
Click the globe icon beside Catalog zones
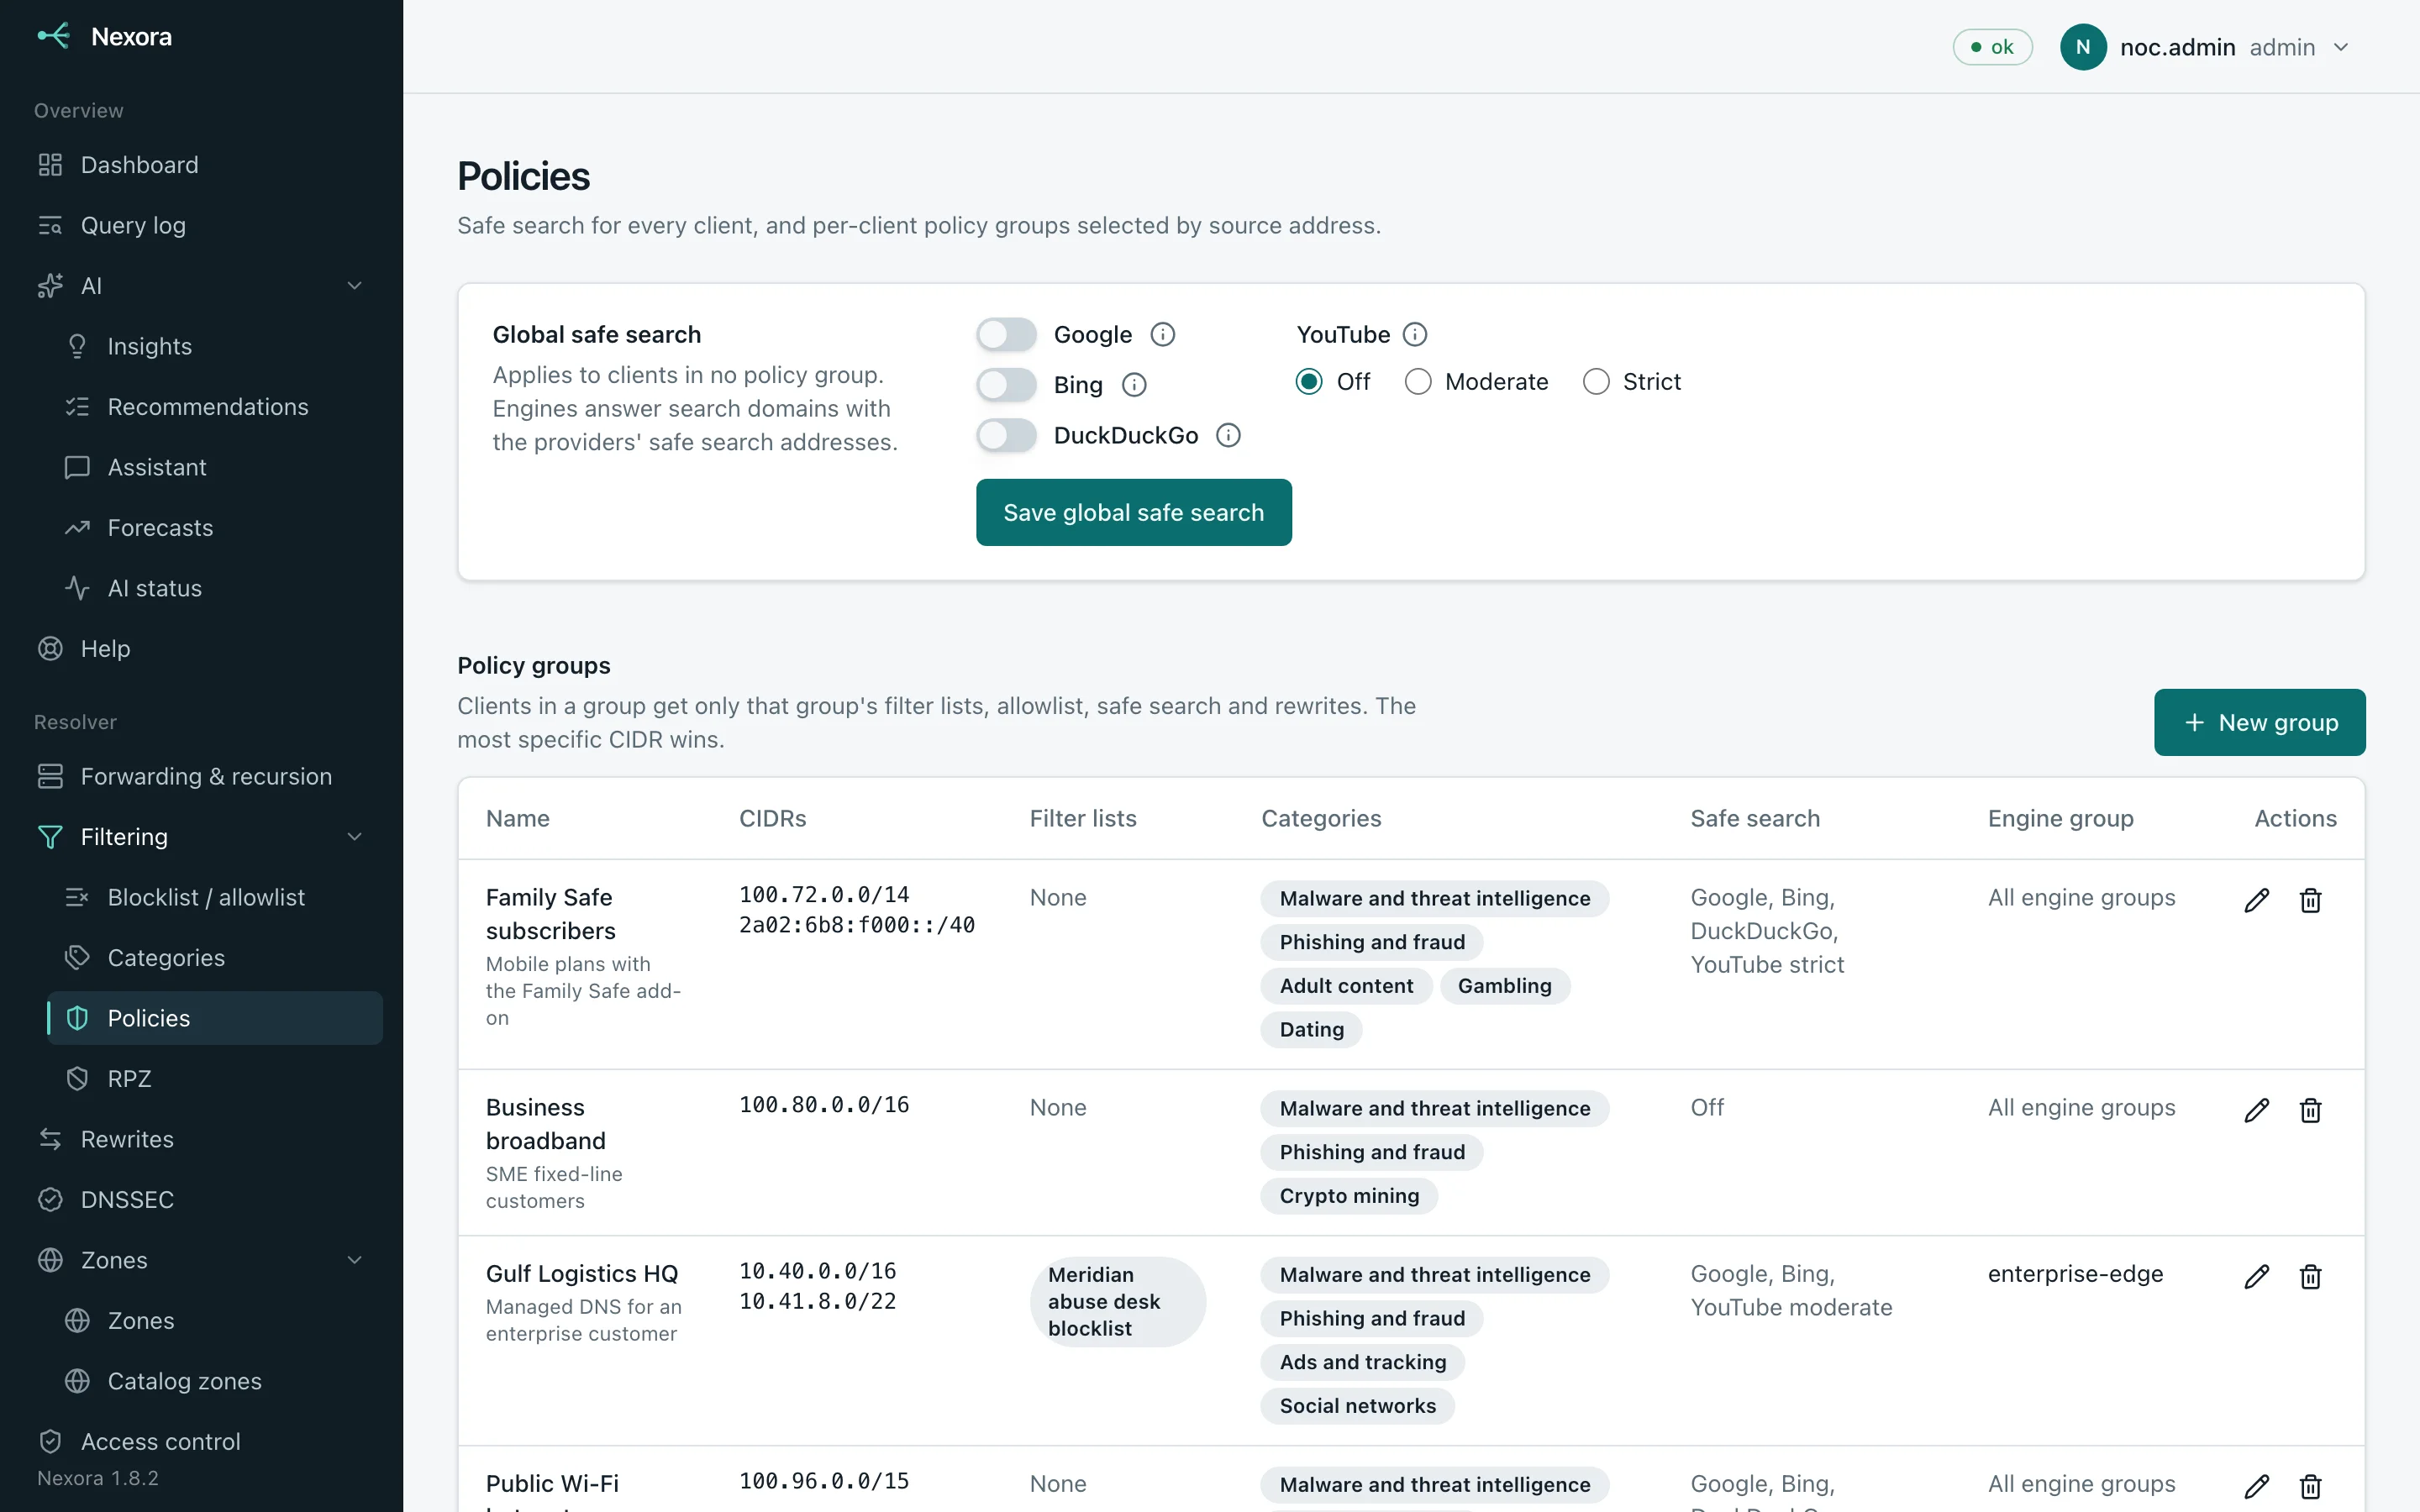tap(77, 1381)
